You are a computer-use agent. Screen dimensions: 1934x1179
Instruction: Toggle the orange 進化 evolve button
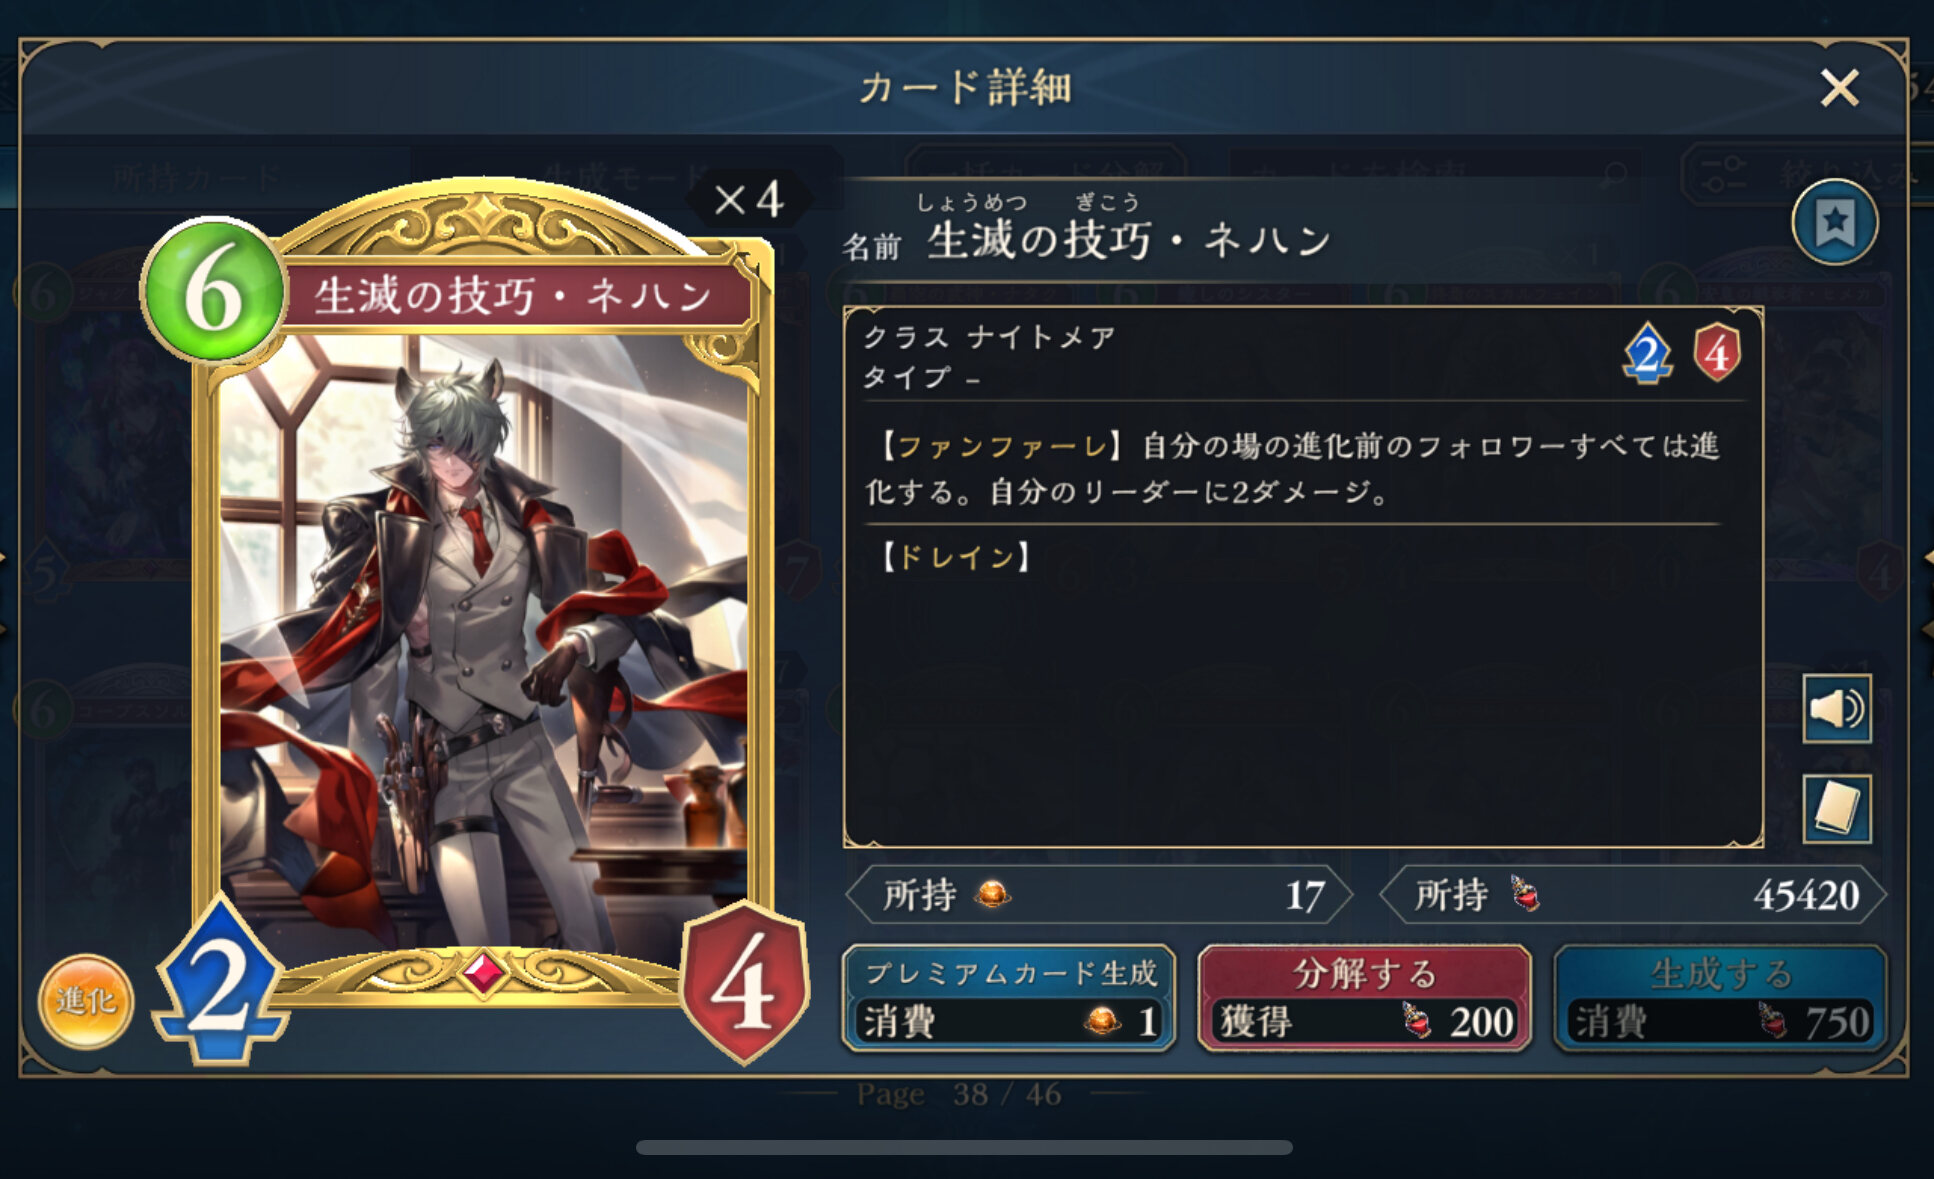pos(86,1001)
